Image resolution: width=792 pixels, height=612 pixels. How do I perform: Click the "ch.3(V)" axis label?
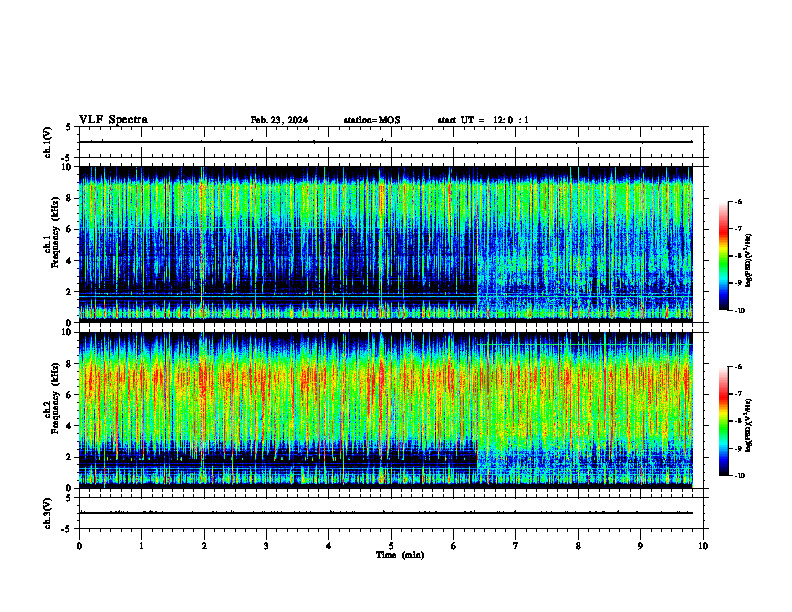click(47, 513)
